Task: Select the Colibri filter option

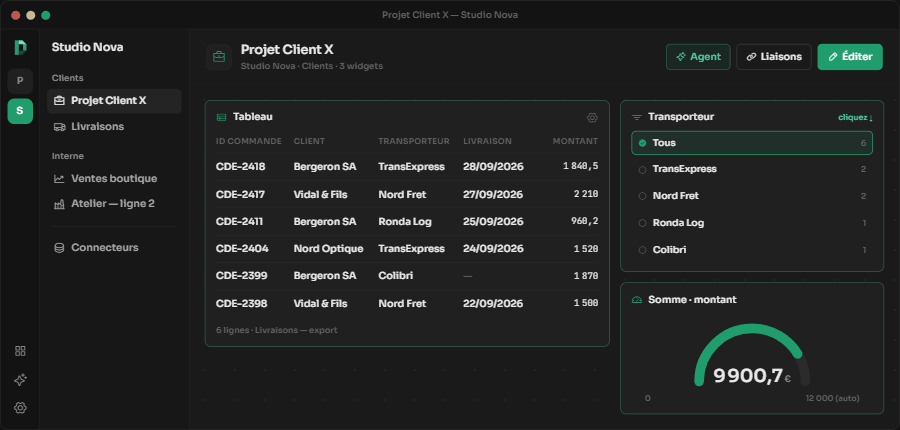Action: coord(752,250)
